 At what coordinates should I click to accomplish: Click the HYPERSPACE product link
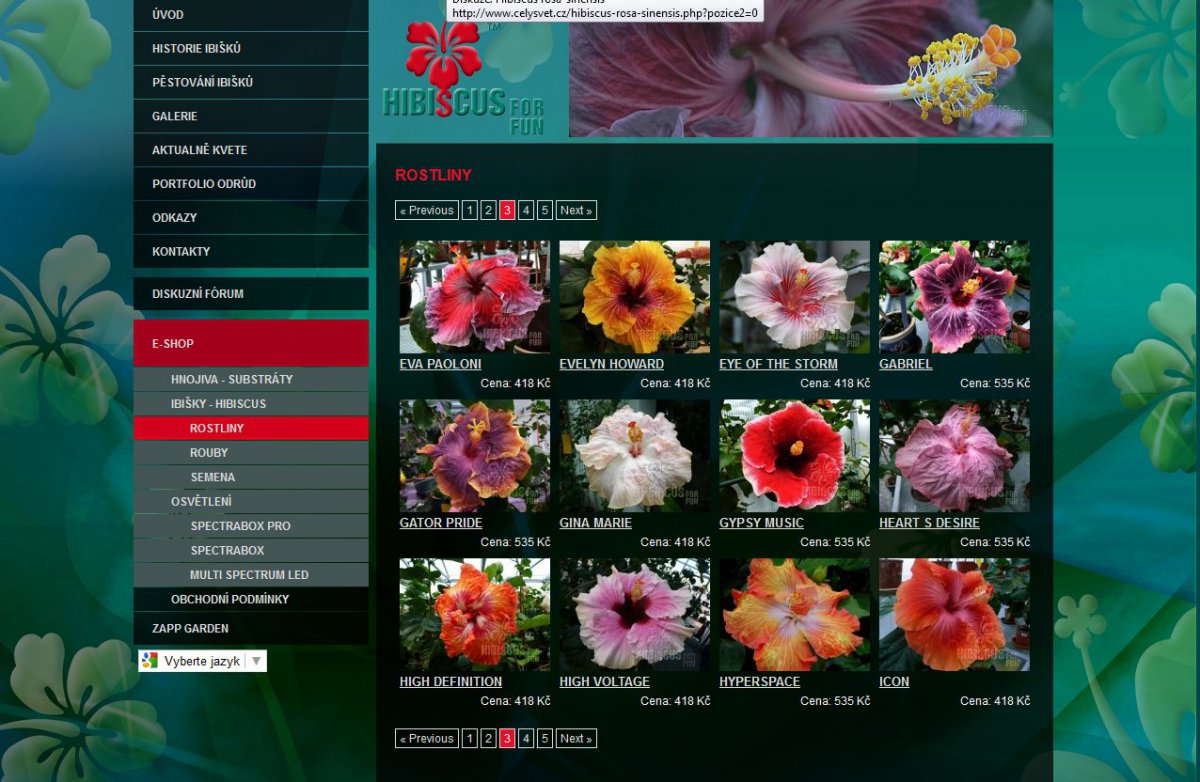pyautogui.click(x=760, y=682)
